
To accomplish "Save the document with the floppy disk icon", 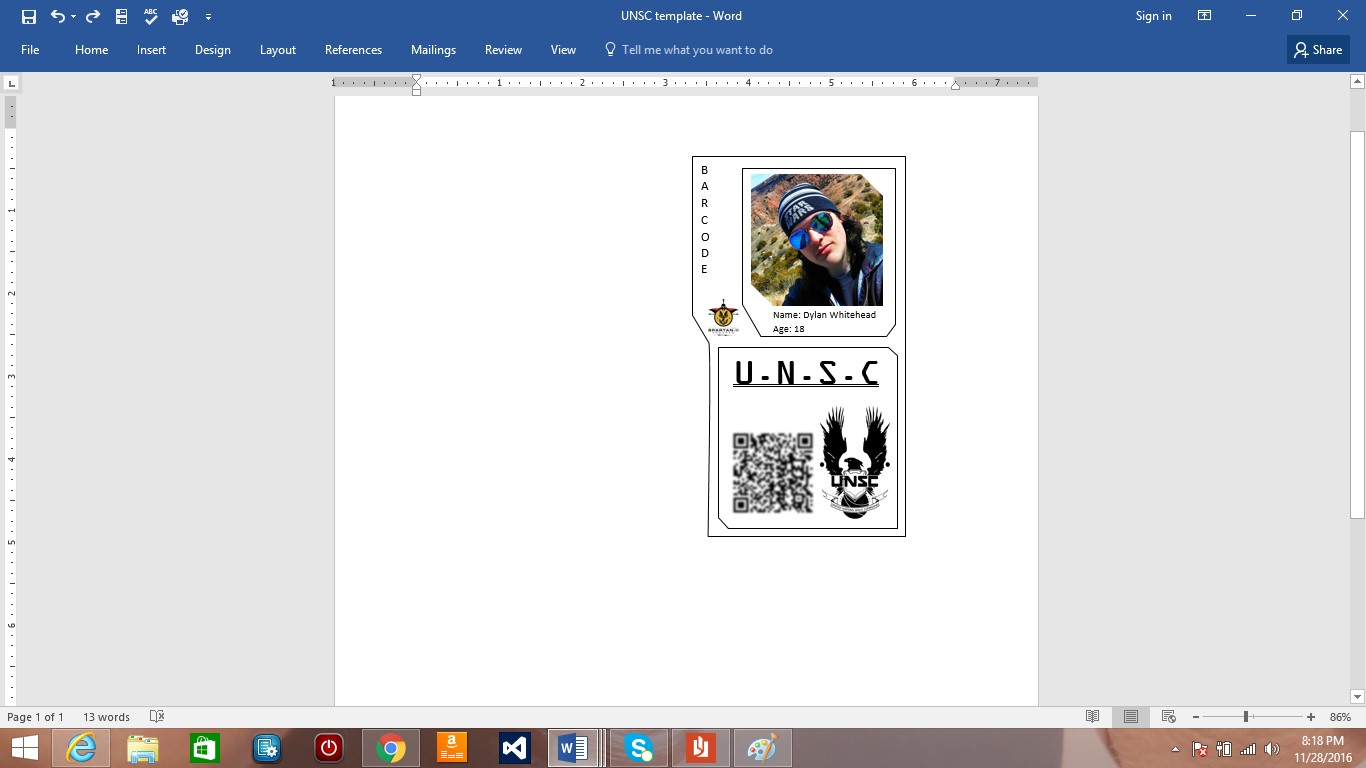I will [x=29, y=16].
